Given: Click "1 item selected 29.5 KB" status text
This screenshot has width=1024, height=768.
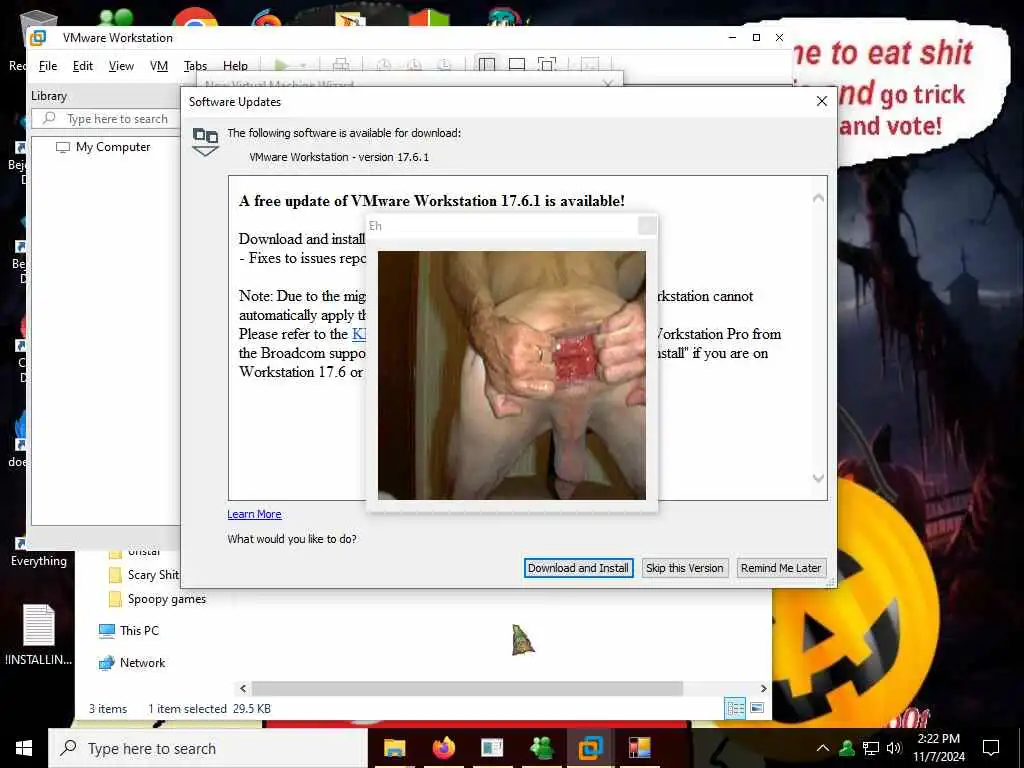Looking at the screenshot, I should tap(209, 709).
